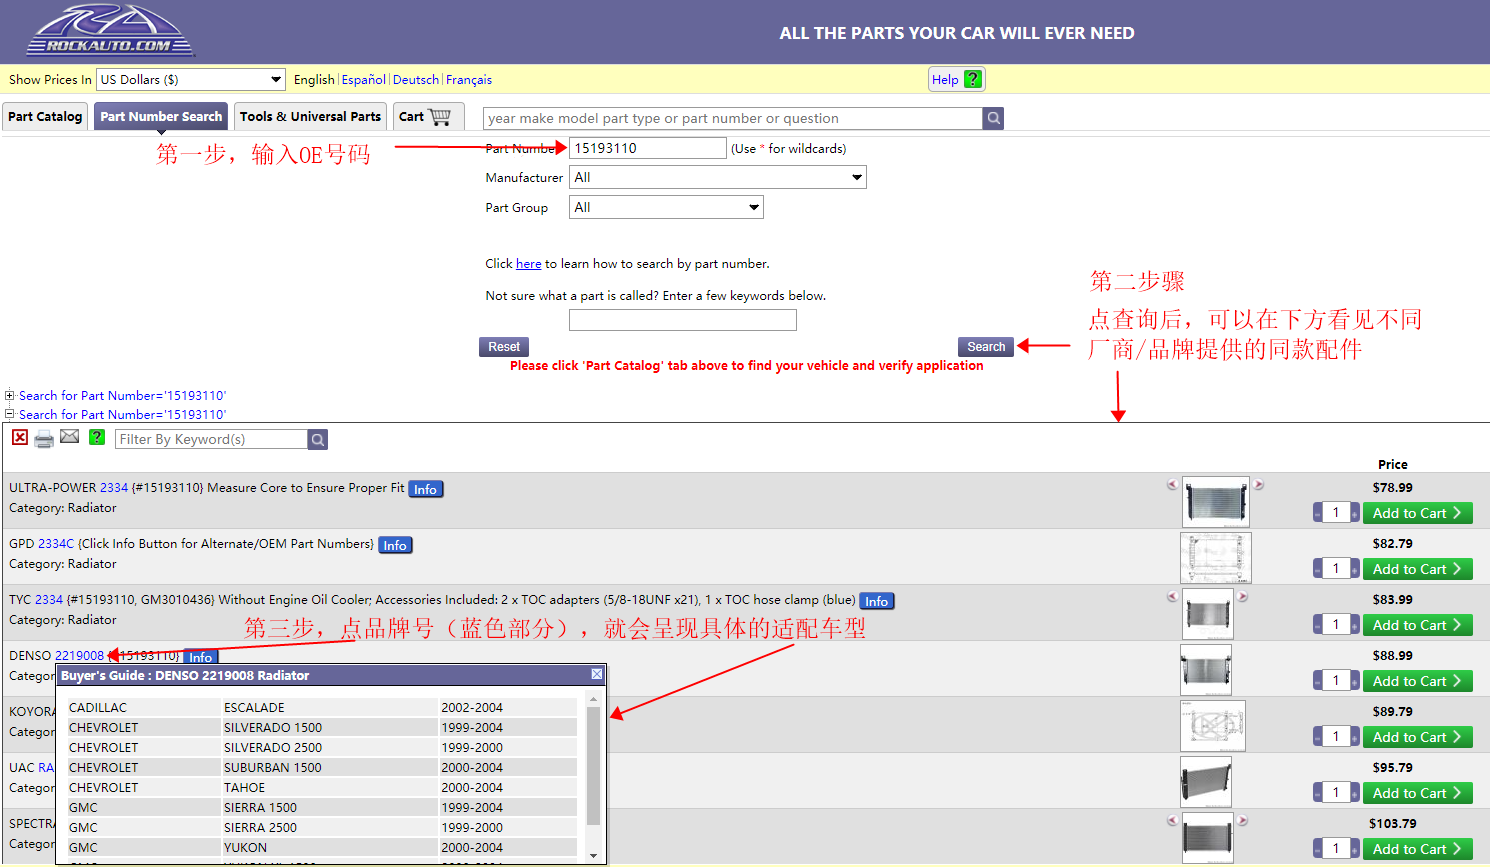The height and width of the screenshot is (867, 1490).
Task: Open GPD 2334C diagram thumbnail
Action: (x=1216, y=558)
